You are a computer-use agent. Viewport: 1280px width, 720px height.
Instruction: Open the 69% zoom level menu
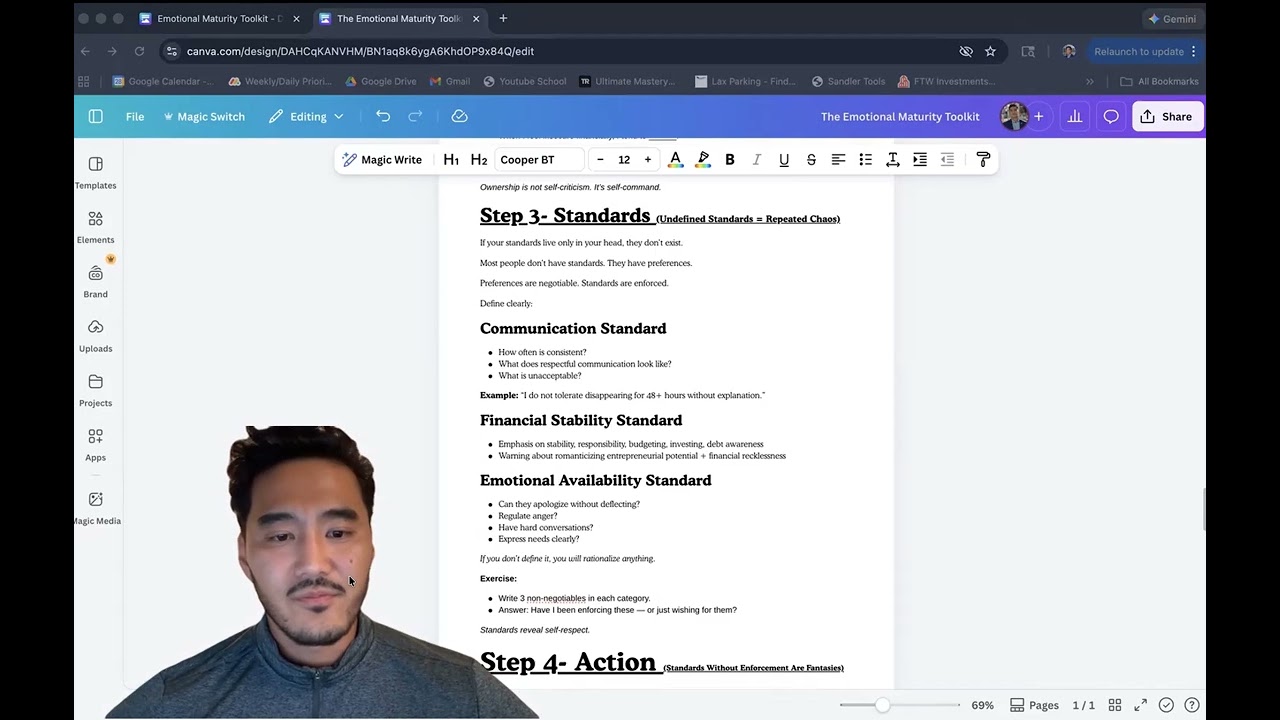click(982, 705)
